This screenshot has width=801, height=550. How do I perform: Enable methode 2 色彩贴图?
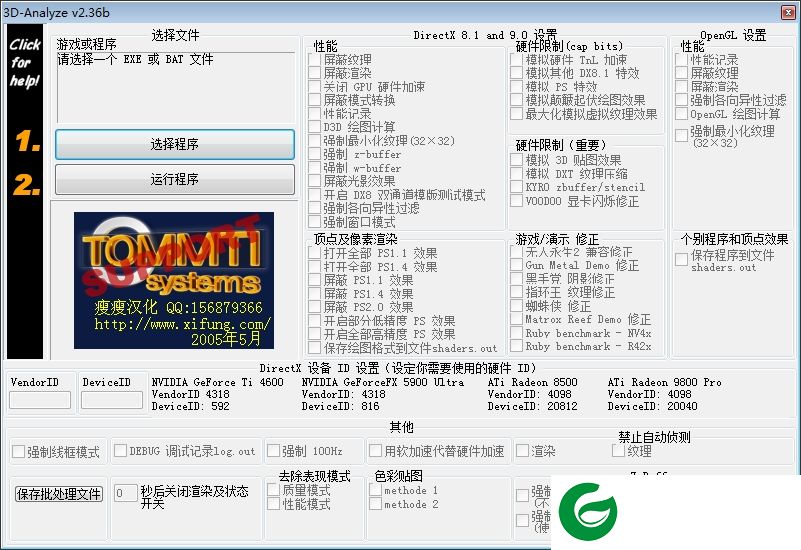375,504
